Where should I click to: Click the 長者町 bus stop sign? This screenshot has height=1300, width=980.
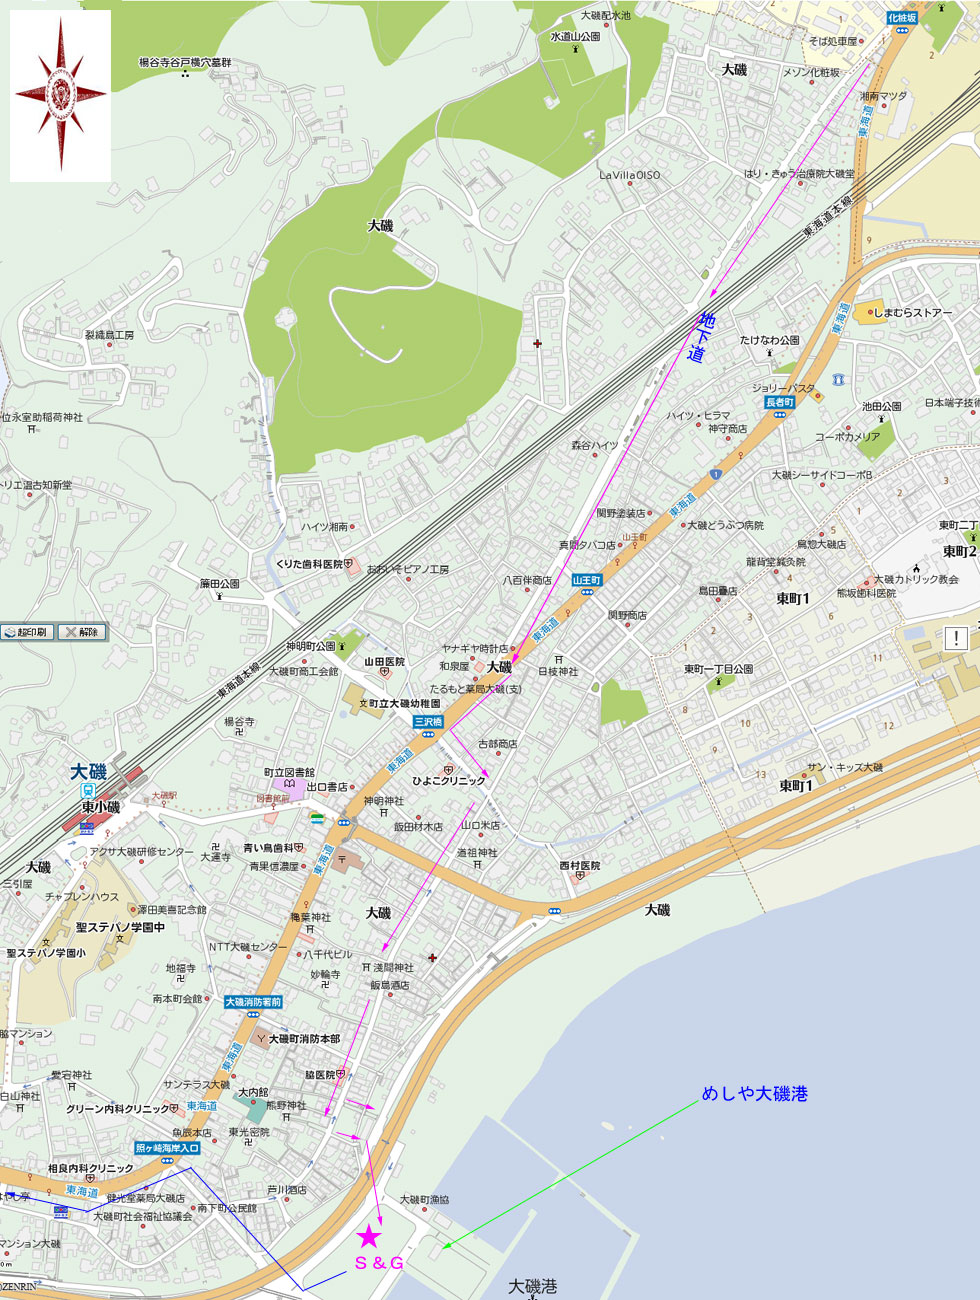click(x=780, y=402)
